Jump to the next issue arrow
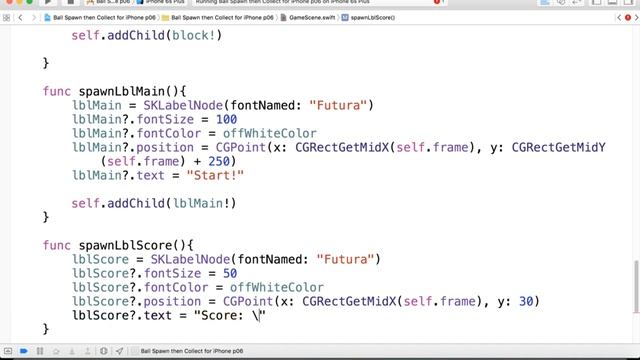640x360 pixels. click(636, 18)
